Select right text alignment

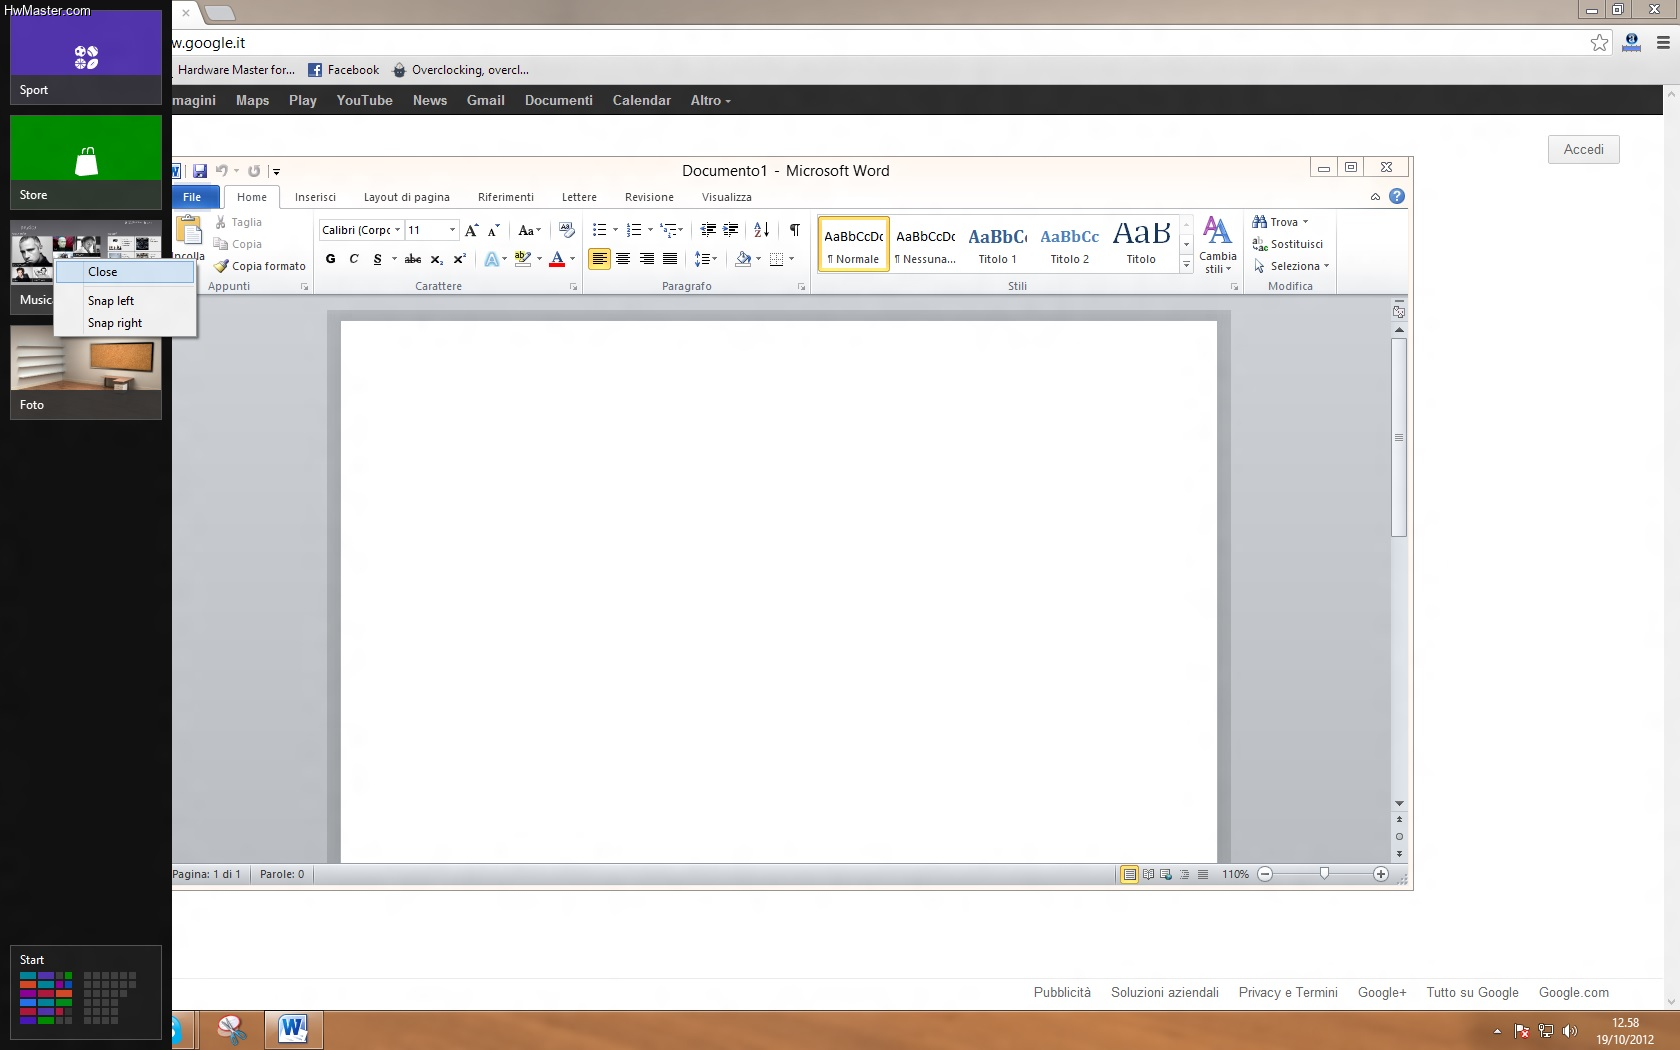pyautogui.click(x=646, y=259)
